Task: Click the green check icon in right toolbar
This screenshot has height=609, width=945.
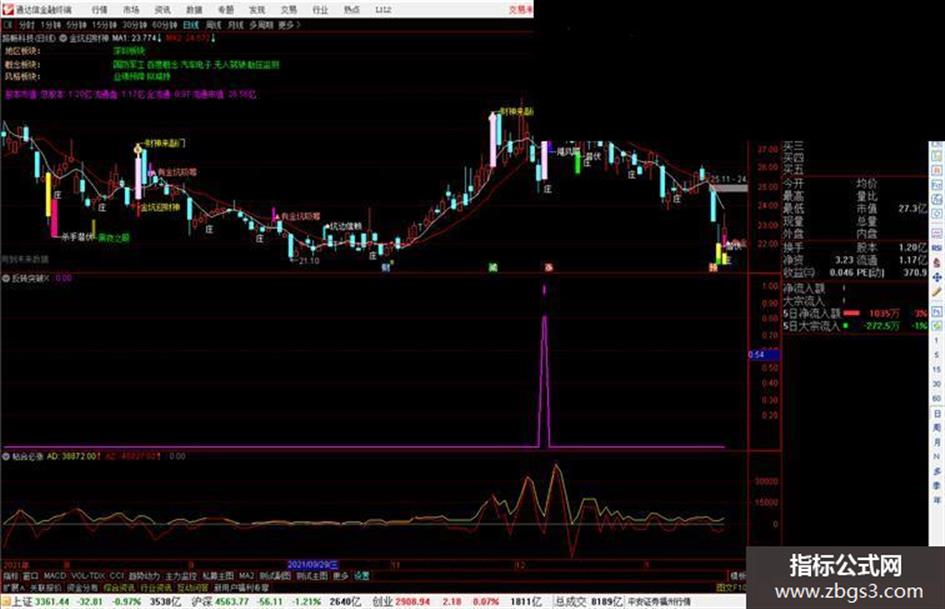Action: pyautogui.click(x=937, y=326)
